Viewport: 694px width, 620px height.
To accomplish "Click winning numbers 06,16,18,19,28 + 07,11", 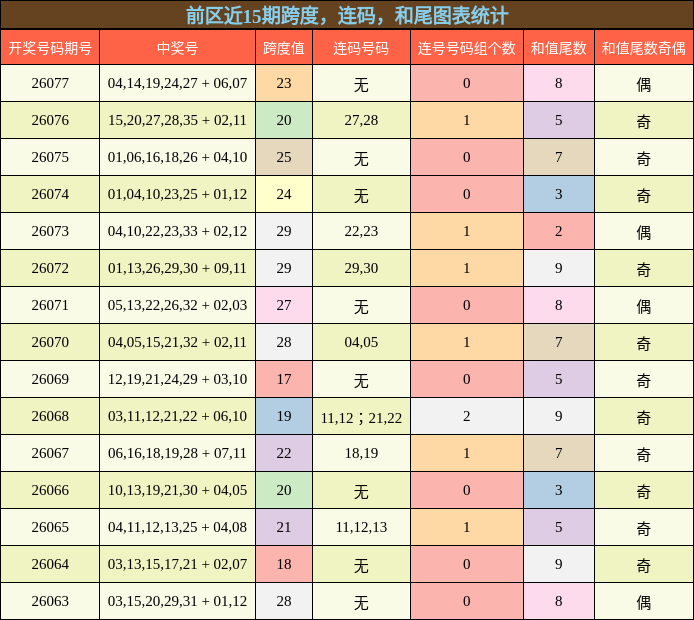I will click(177, 453).
